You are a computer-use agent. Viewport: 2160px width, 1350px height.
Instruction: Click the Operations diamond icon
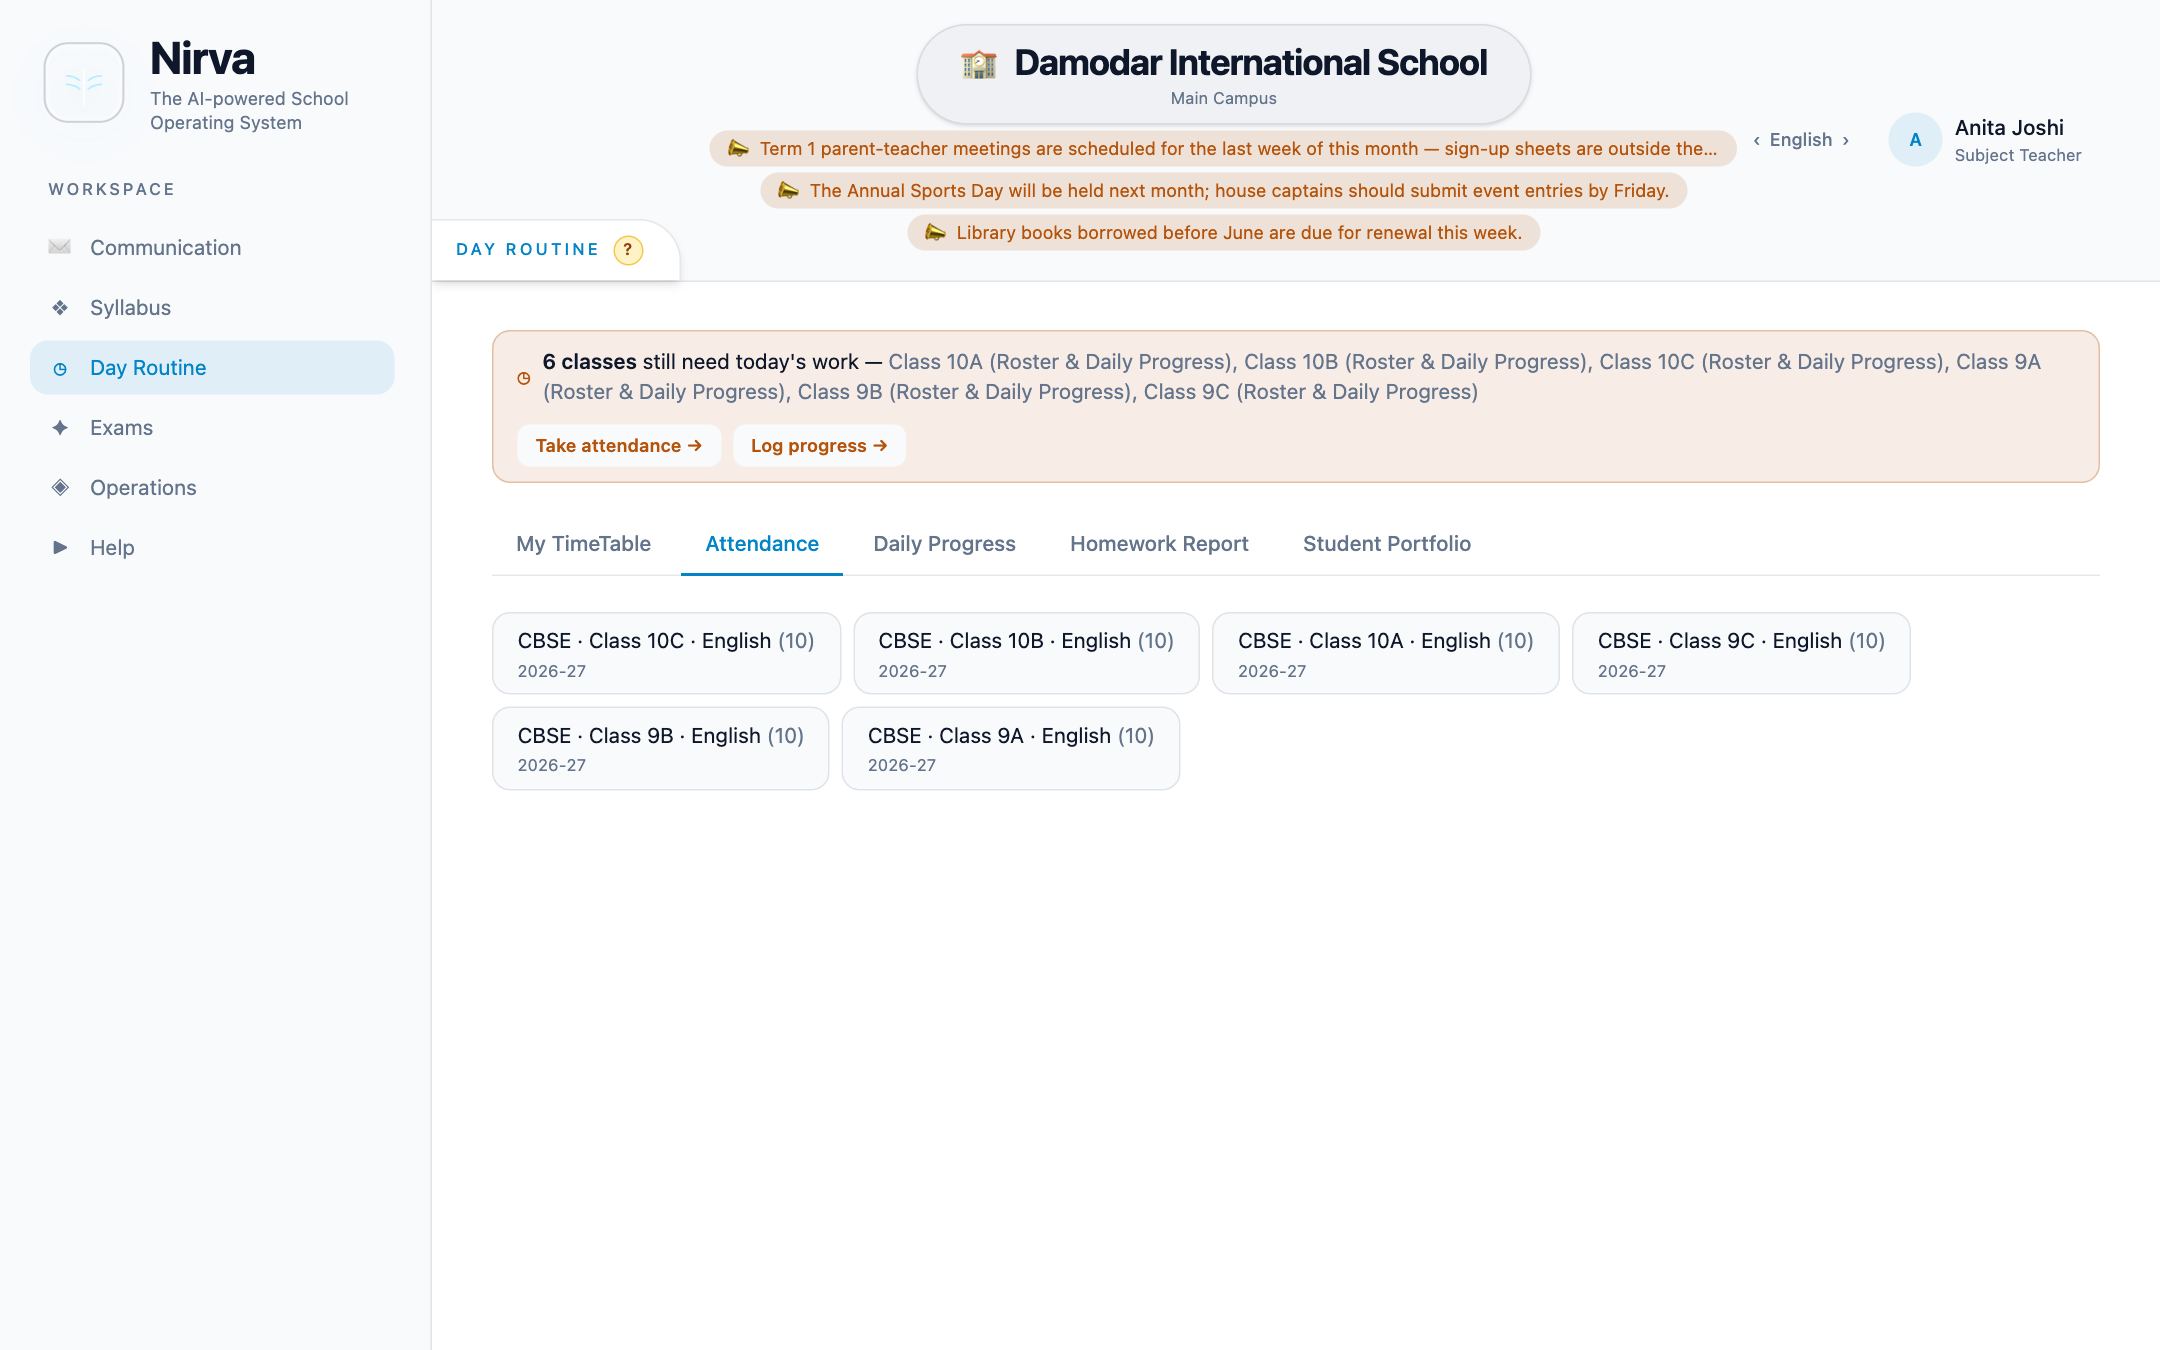pyautogui.click(x=60, y=487)
